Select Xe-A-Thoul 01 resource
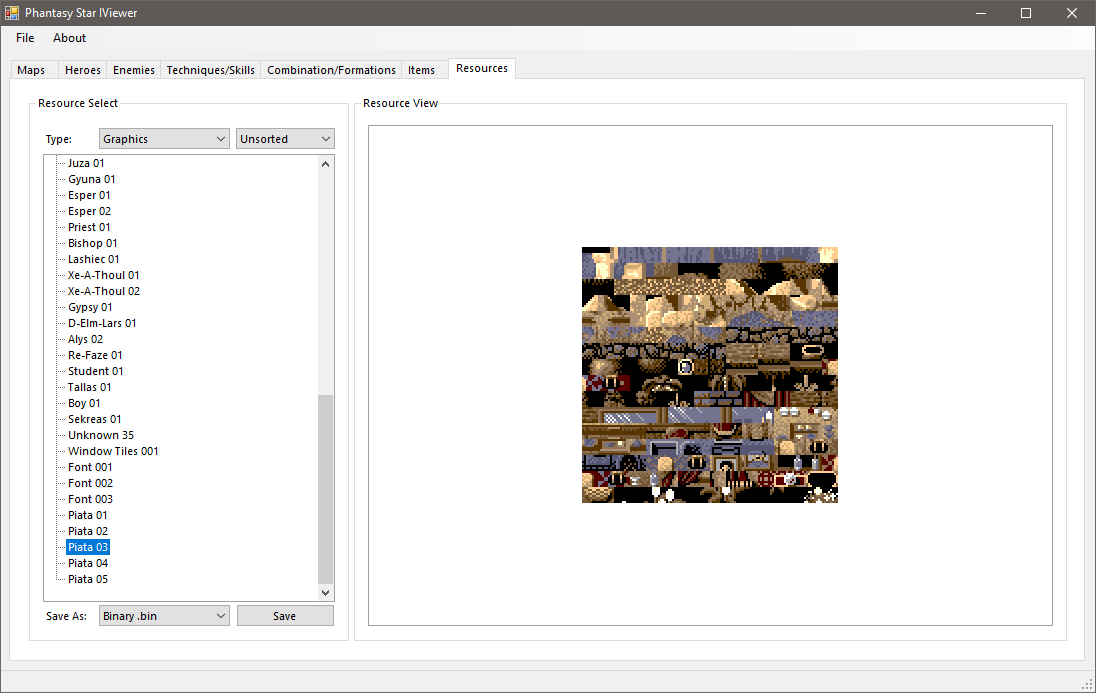 coord(103,276)
